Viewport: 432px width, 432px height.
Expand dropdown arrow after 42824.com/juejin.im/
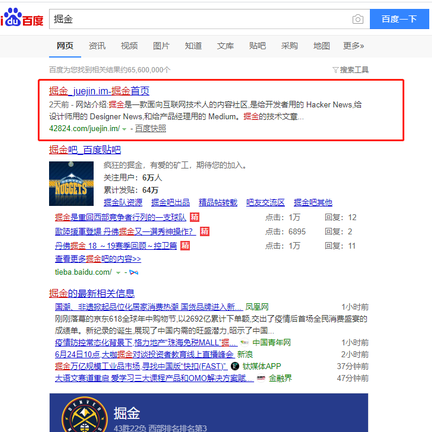[124, 129]
